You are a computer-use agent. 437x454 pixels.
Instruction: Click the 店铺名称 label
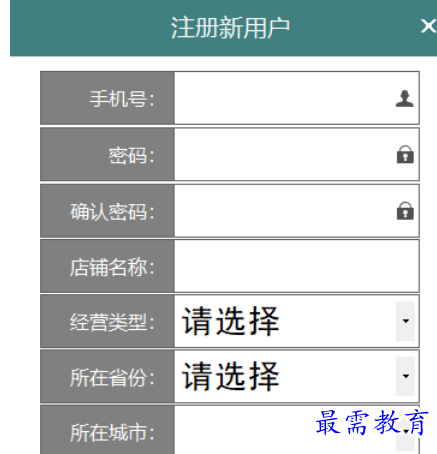(112, 267)
